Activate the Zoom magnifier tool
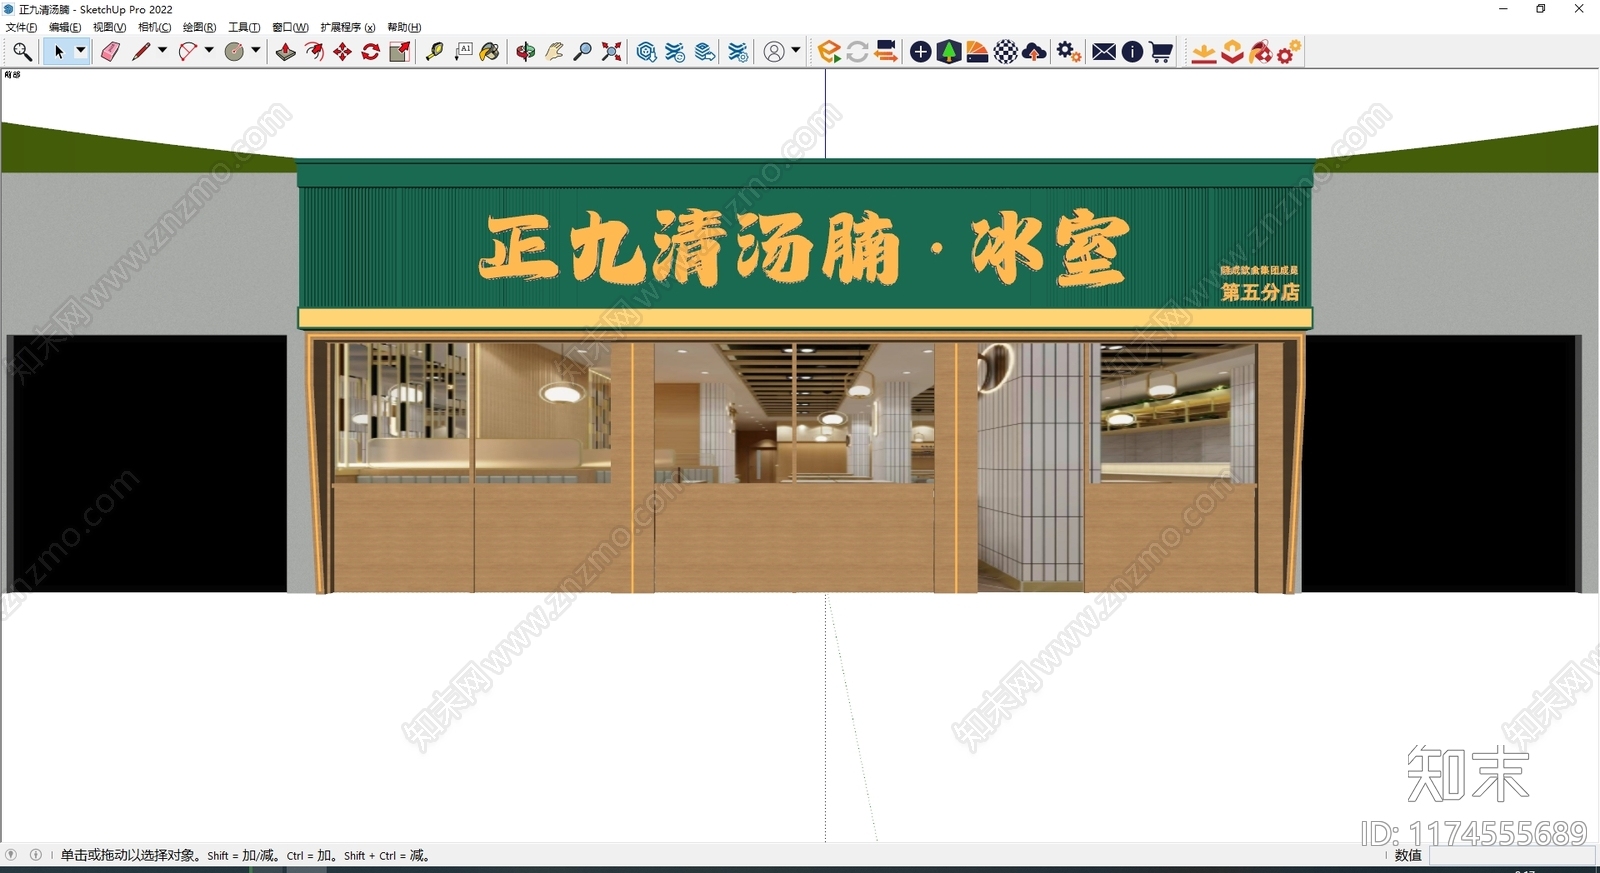Screen dimensions: 1600x873 tap(582, 52)
